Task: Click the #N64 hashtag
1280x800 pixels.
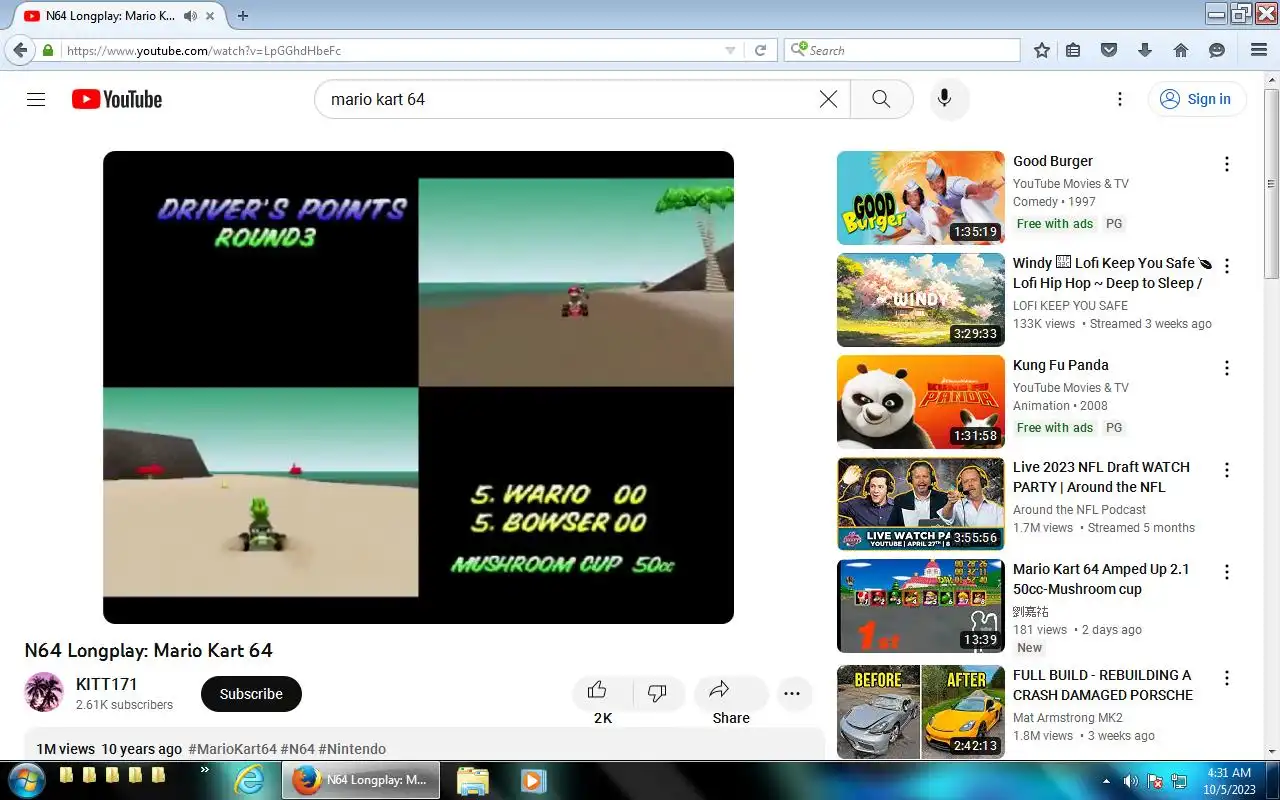Action: tap(297, 749)
